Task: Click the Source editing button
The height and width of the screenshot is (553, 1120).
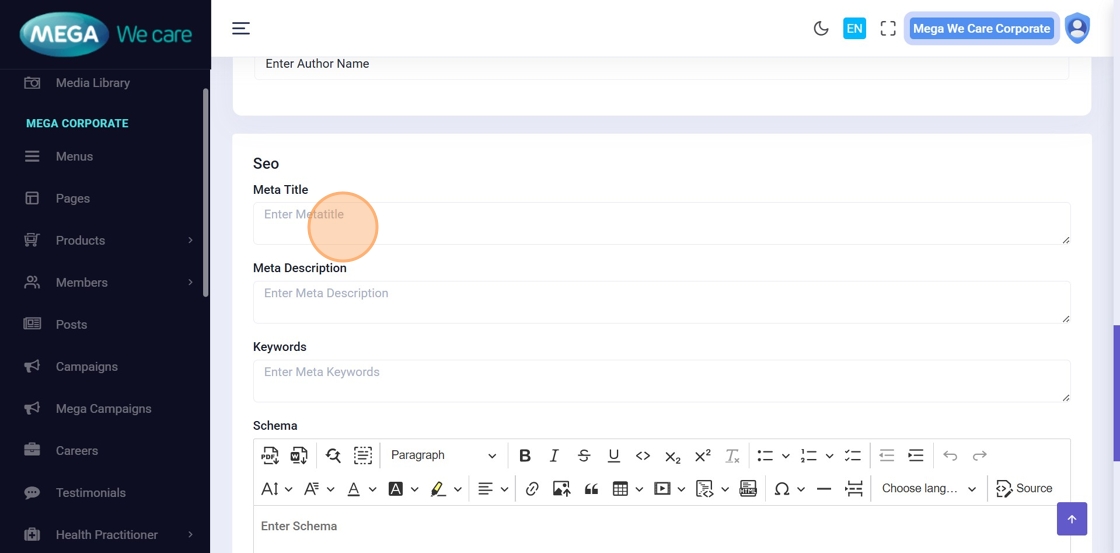Action: pos(1024,489)
